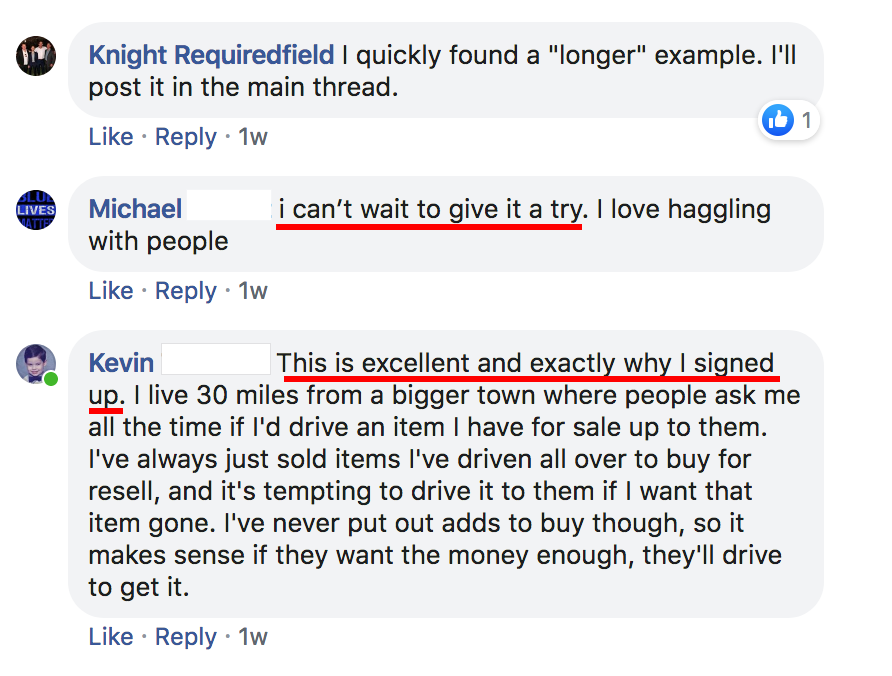The height and width of the screenshot is (676, 892).
Task: Click Kevin's green online status dot
Action: [x=51, y=379]
